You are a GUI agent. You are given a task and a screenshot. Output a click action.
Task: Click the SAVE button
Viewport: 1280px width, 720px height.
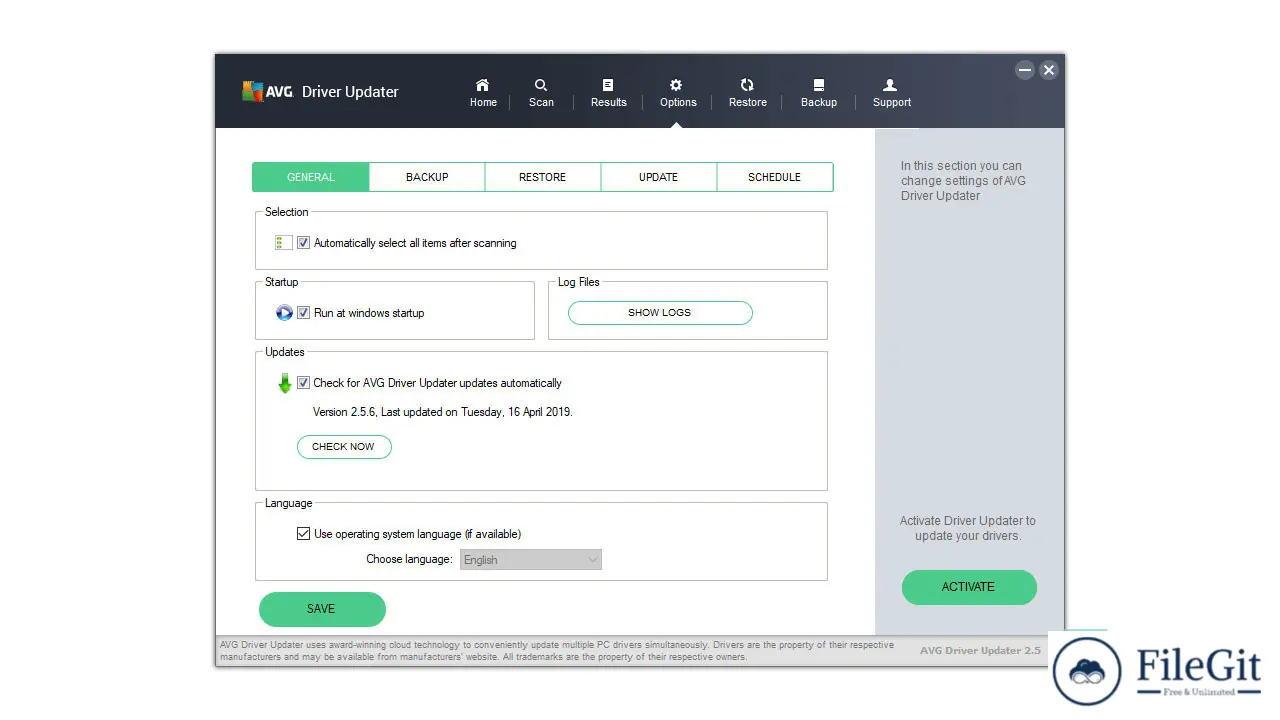(322, 609)
